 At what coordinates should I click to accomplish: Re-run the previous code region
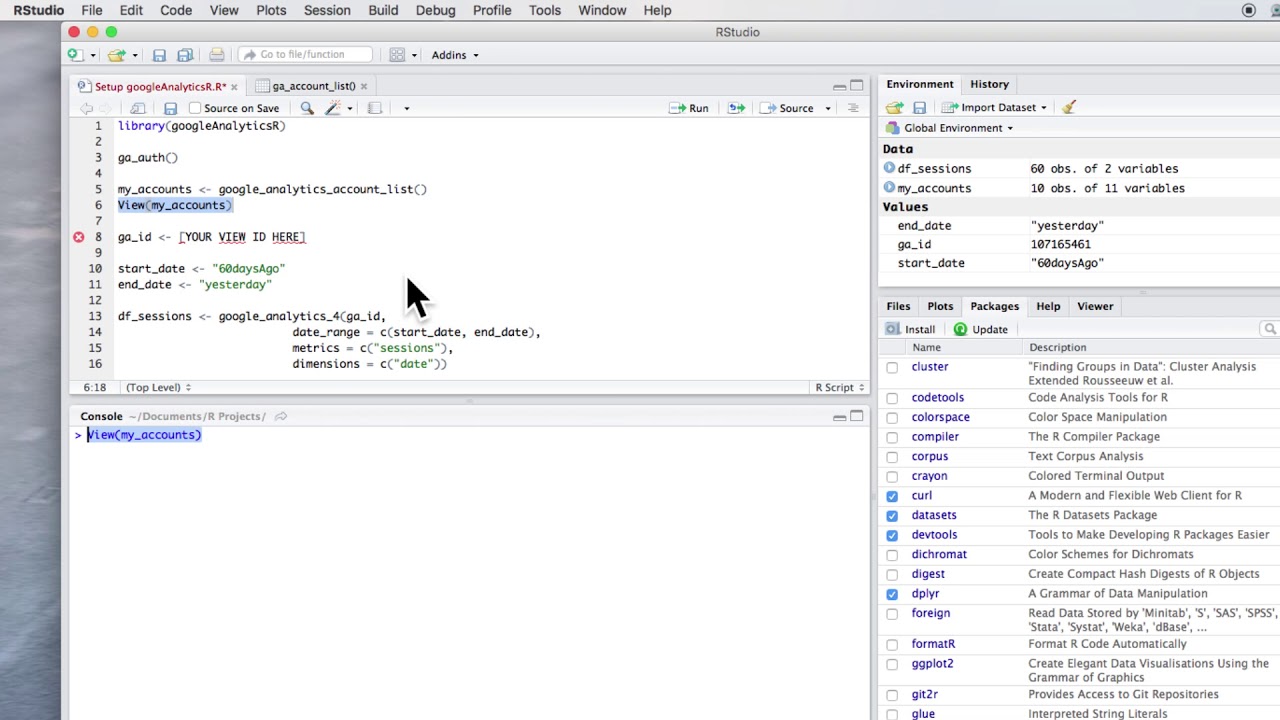tap(736, 108)
